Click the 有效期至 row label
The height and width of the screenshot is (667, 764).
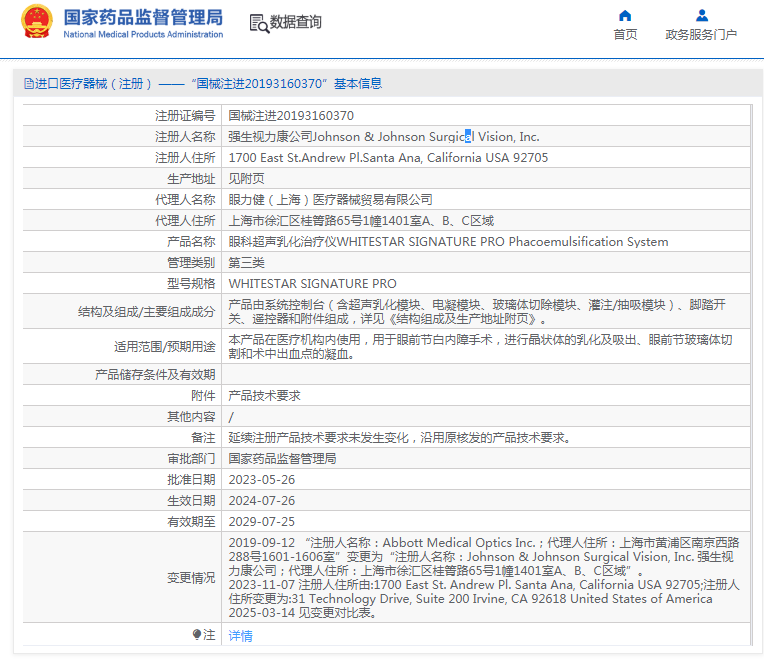191,522
